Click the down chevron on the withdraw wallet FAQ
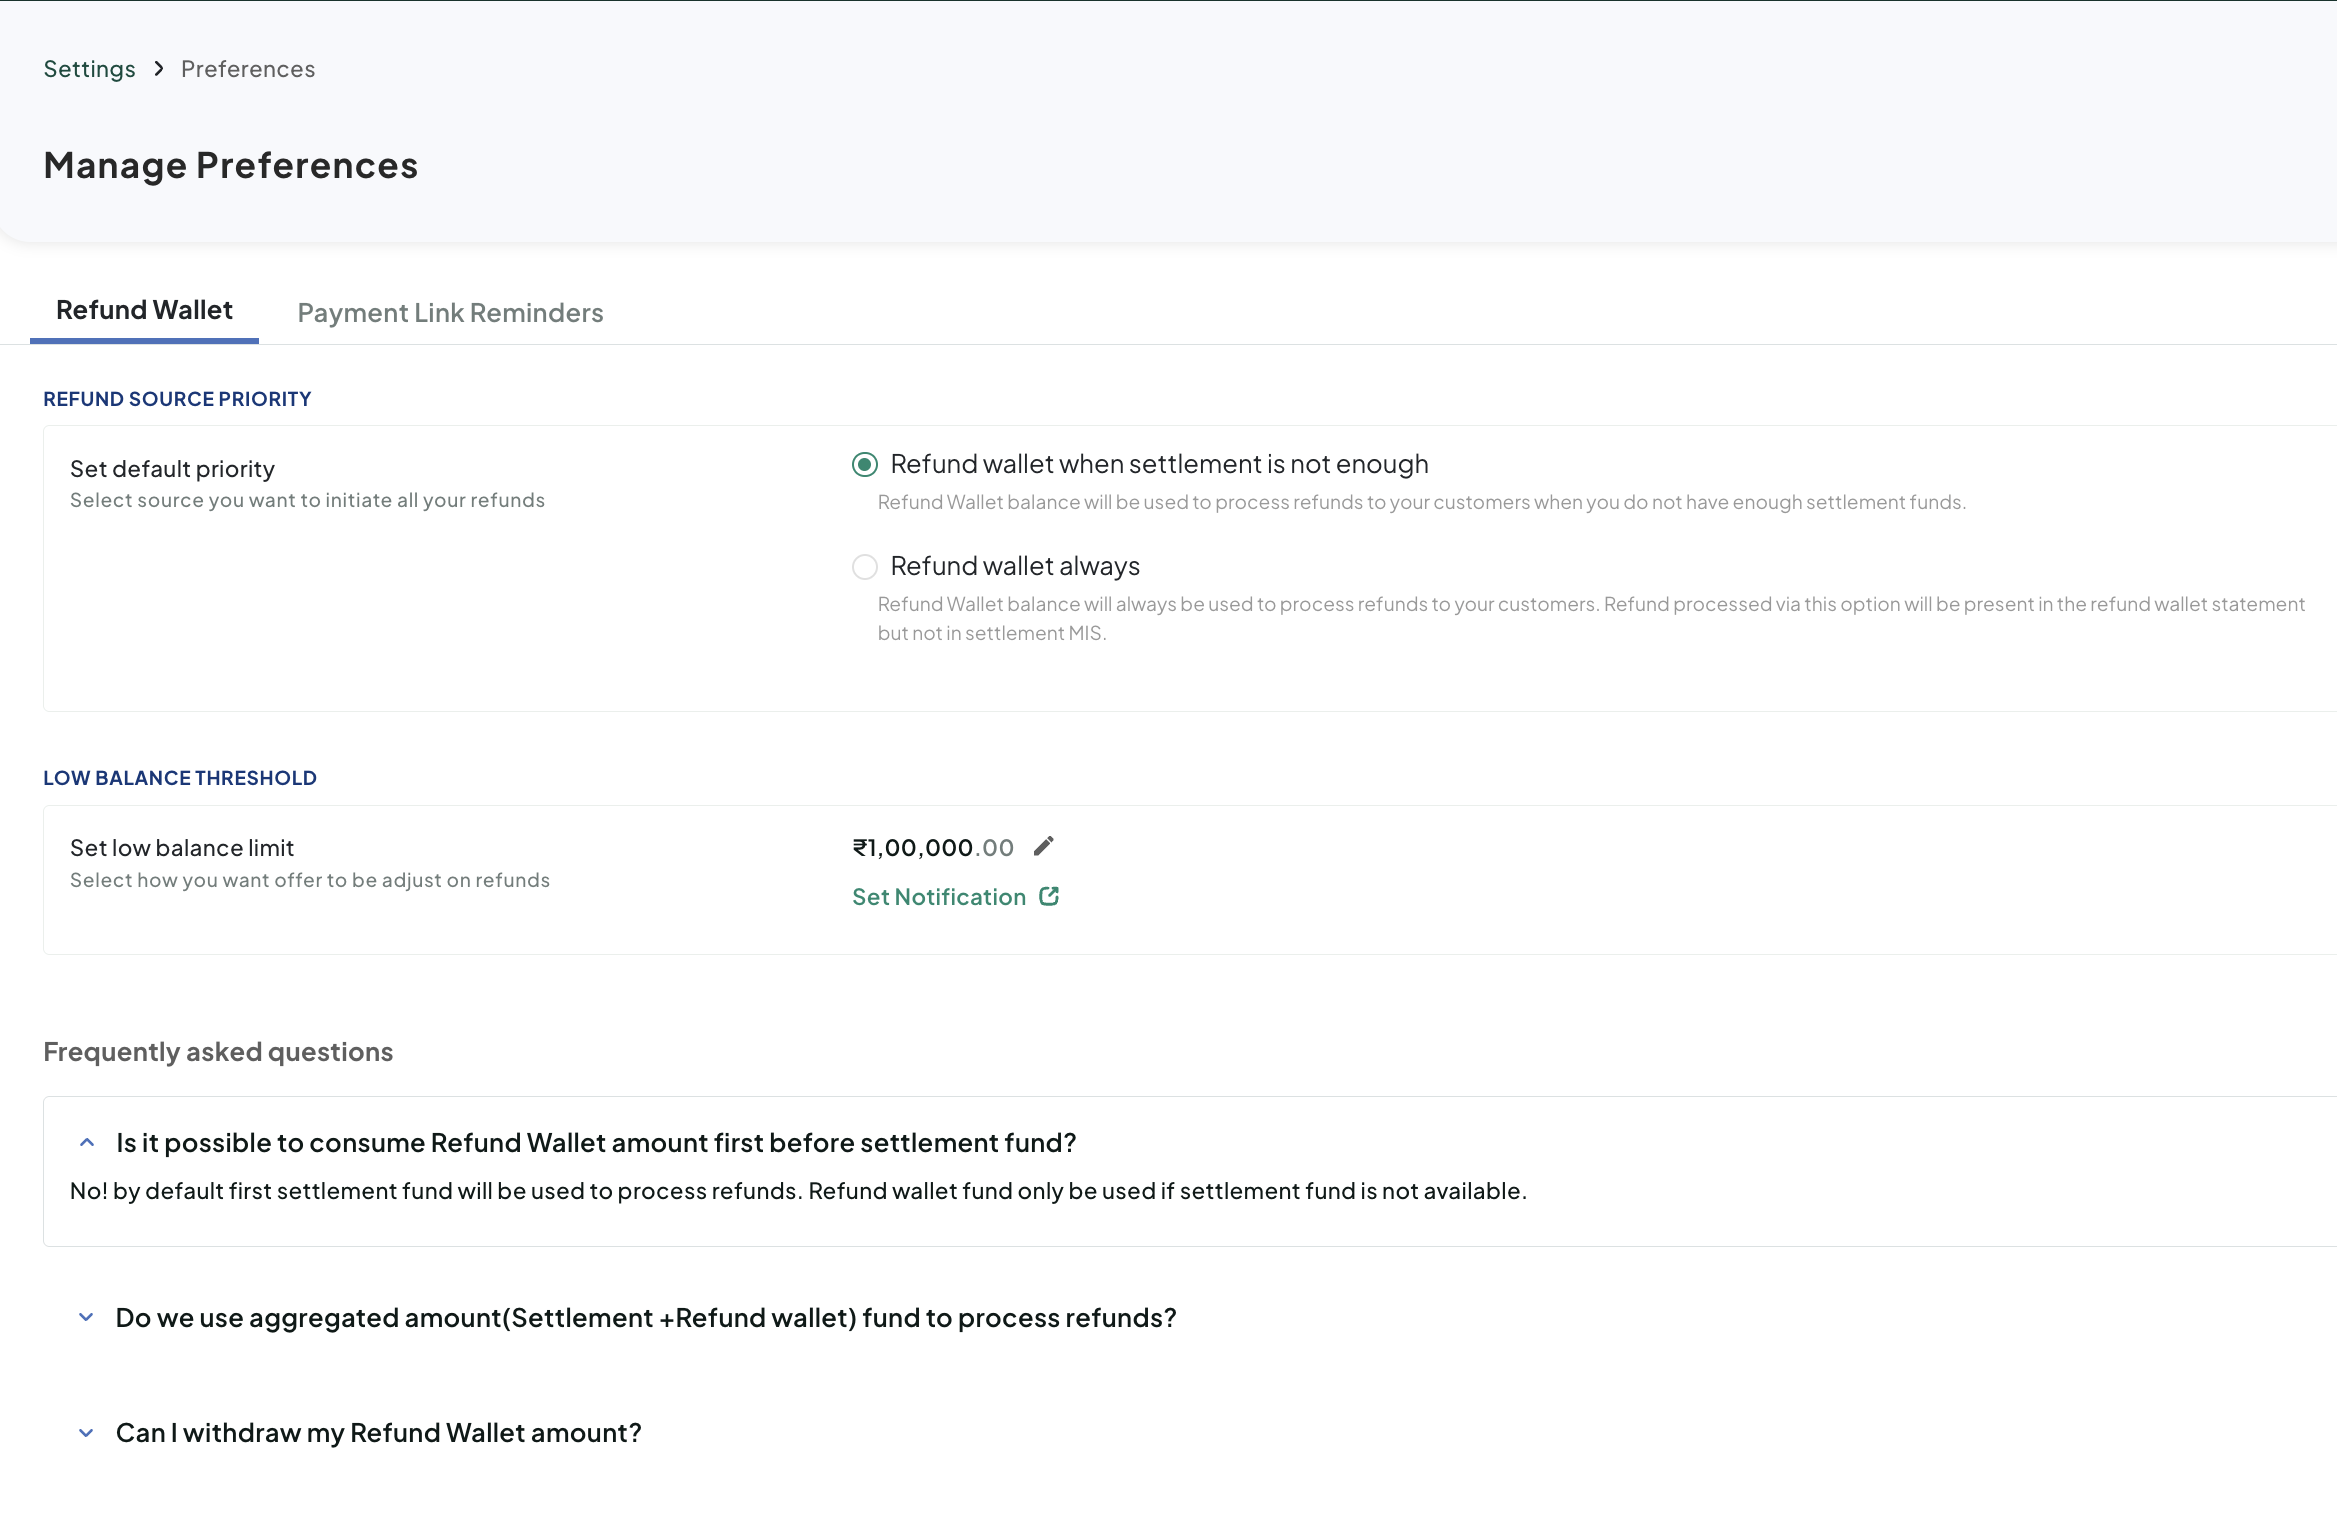This screenshot has width=2337, height=1532. tap(86, 1432)
